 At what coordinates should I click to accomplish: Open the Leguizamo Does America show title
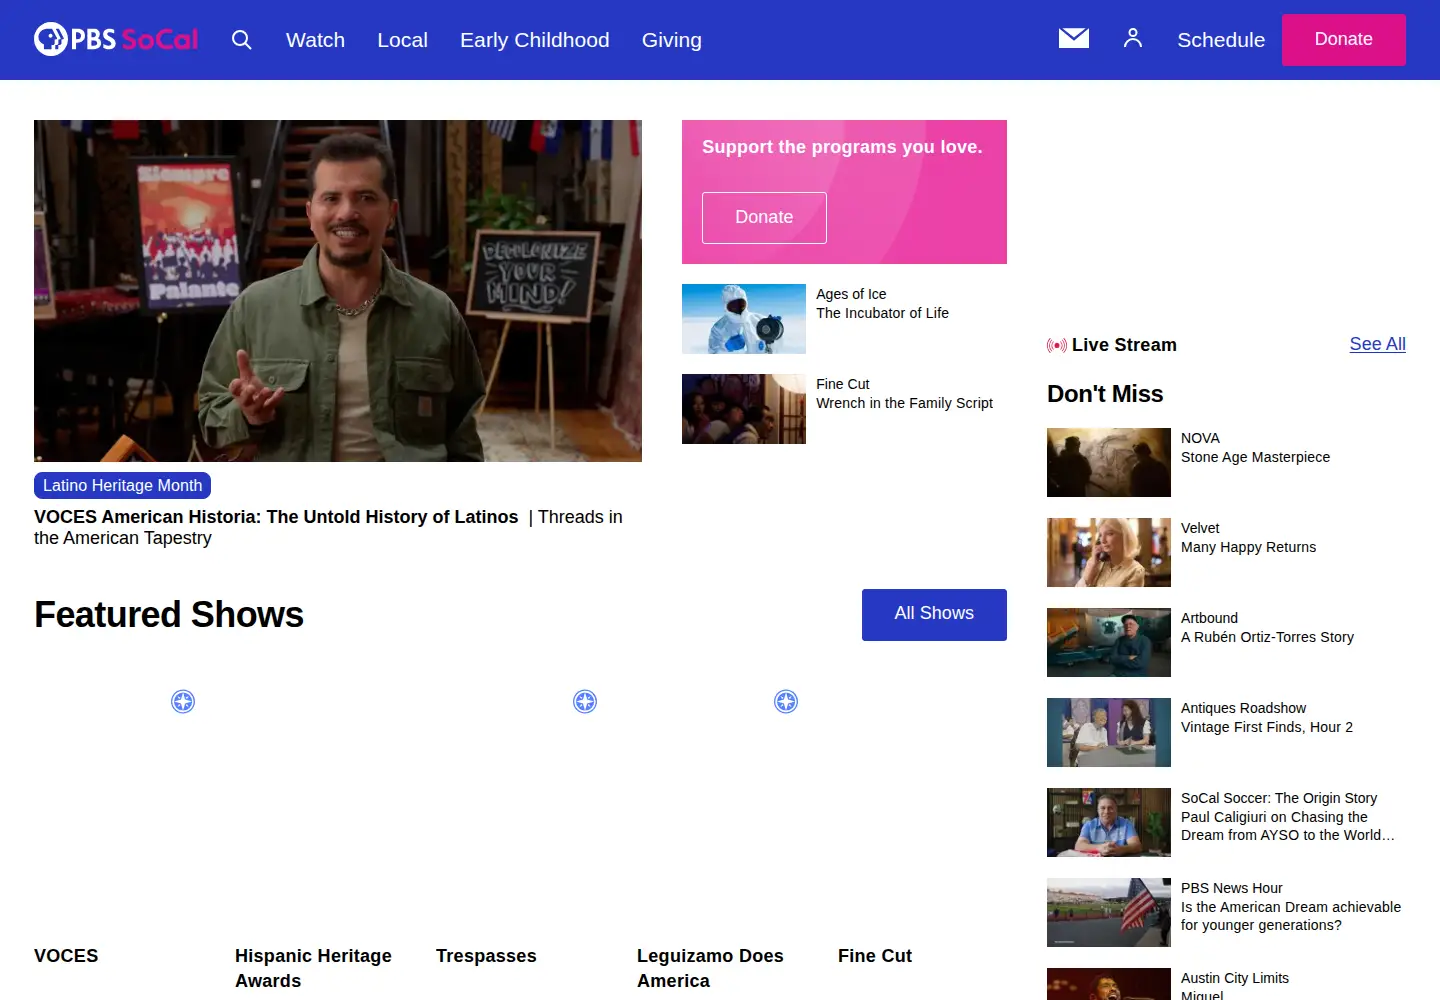[710, 968]
